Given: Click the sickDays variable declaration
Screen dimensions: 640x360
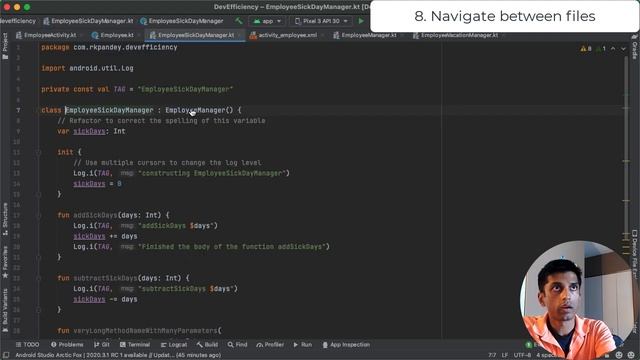Looking at the screenshot, I should click(x=89, y=131).
